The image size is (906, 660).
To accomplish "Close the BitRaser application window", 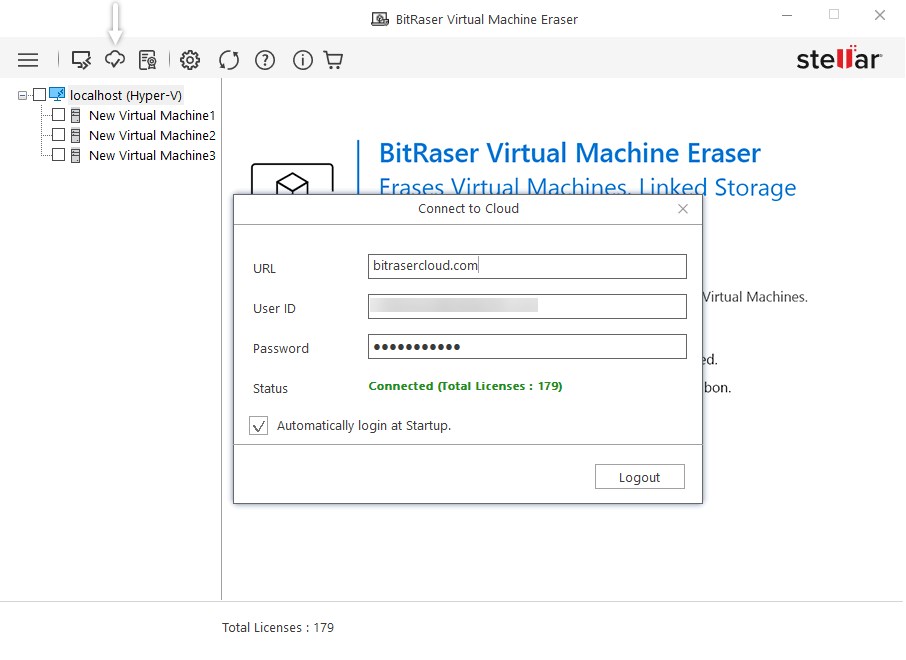I will pos(880,15).
